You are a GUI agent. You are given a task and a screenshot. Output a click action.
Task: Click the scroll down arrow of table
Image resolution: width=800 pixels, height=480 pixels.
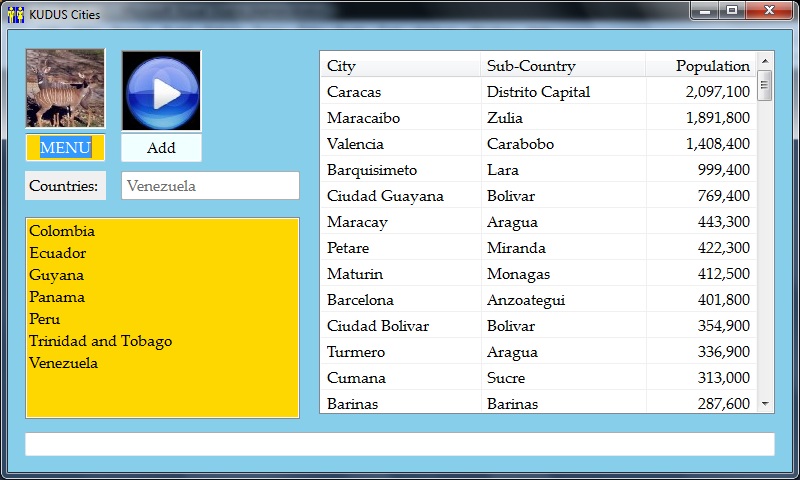[766, 403]
